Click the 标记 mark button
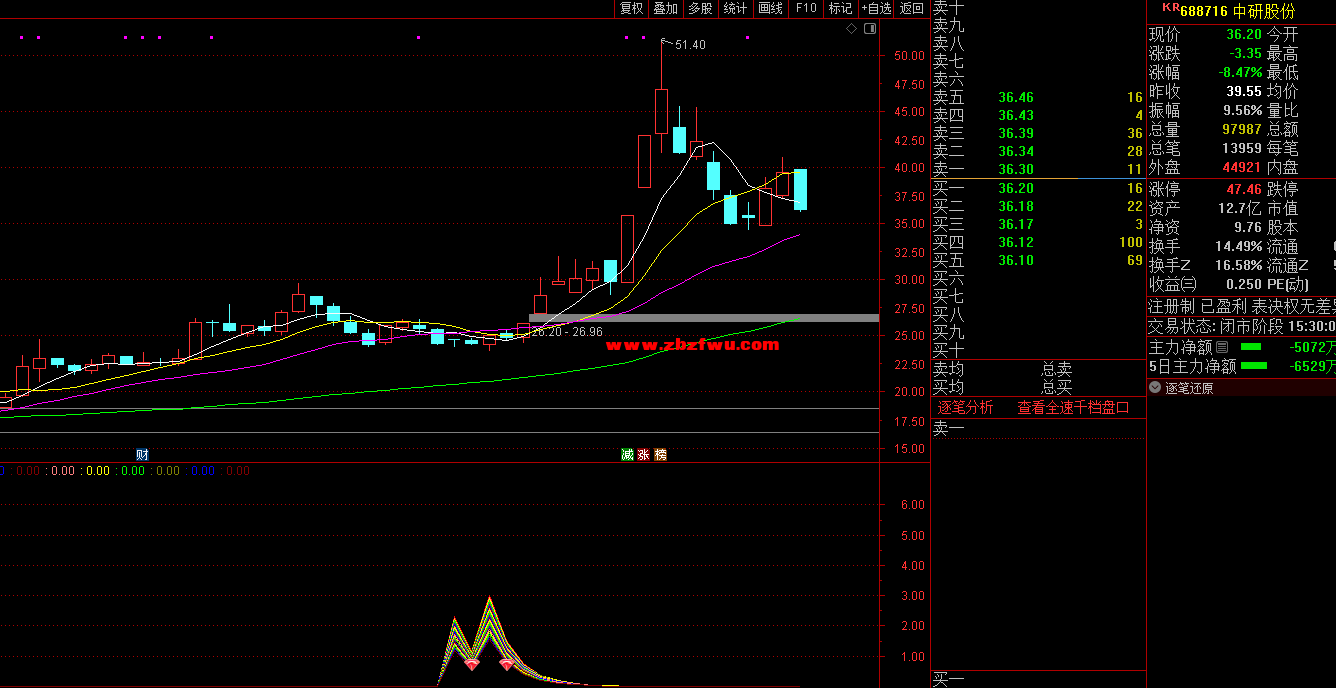1336x688 pixels. (x=840, y=8)
